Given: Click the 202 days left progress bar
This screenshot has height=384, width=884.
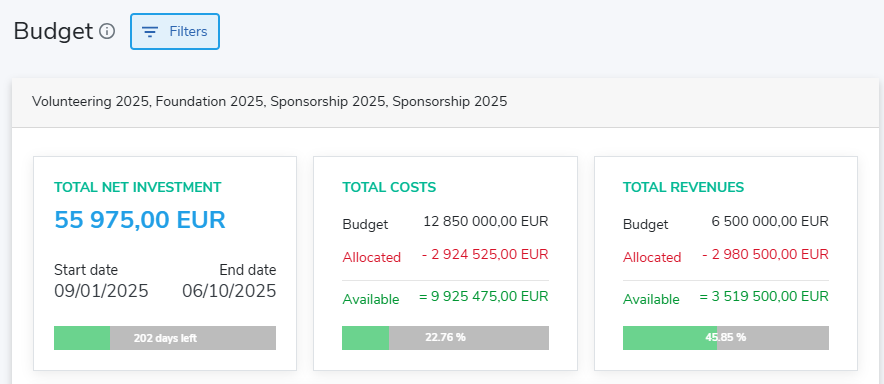Looking at the screenshot, I should click(165, 338).
